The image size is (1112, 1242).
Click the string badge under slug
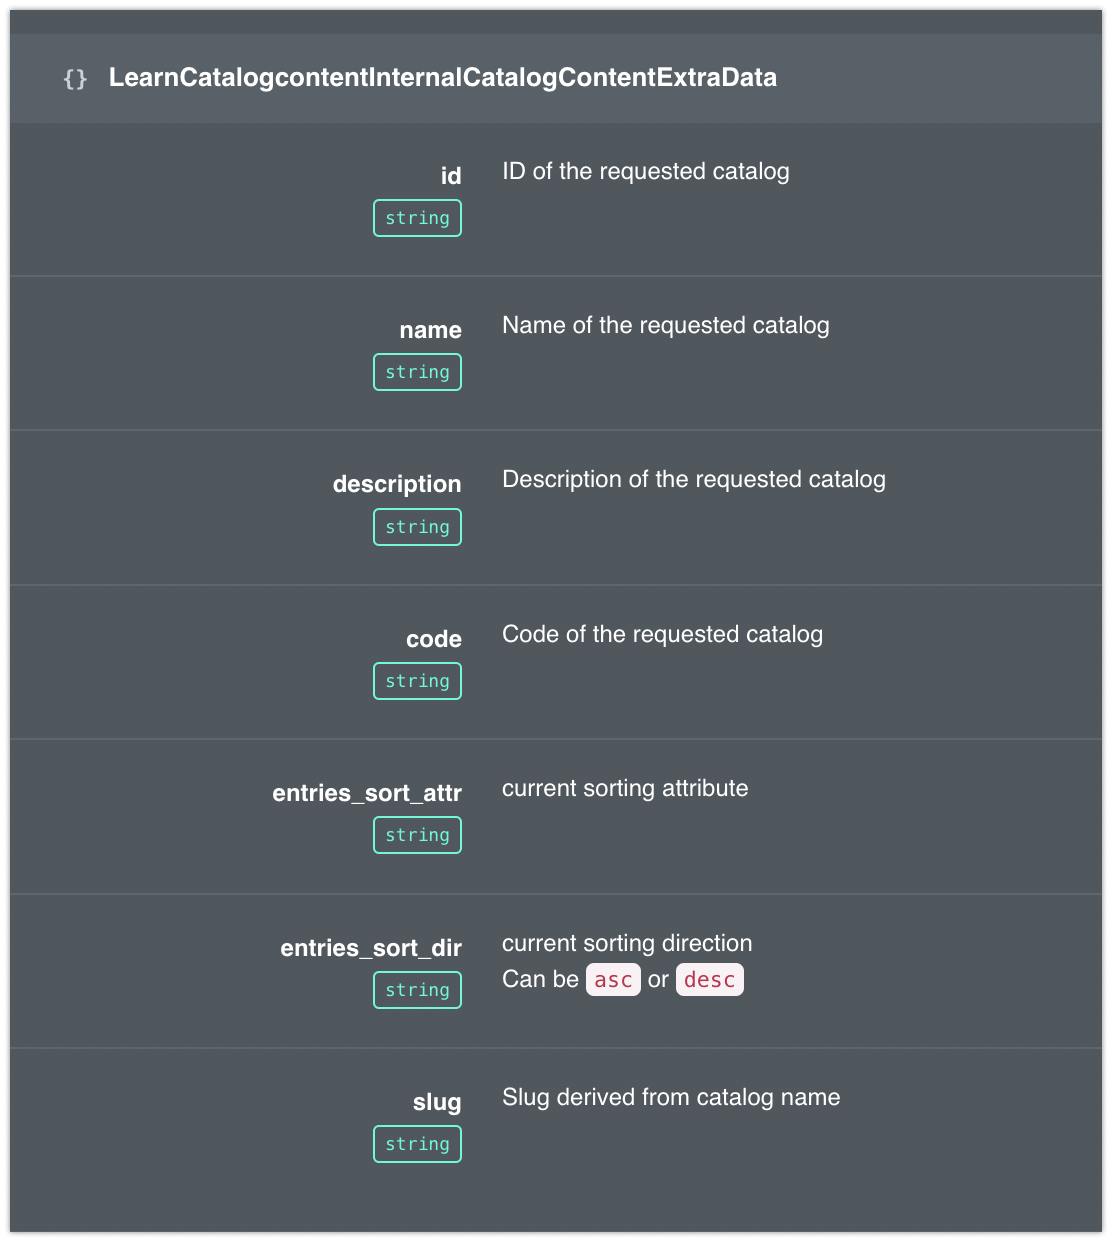[x=417, y=1144]
